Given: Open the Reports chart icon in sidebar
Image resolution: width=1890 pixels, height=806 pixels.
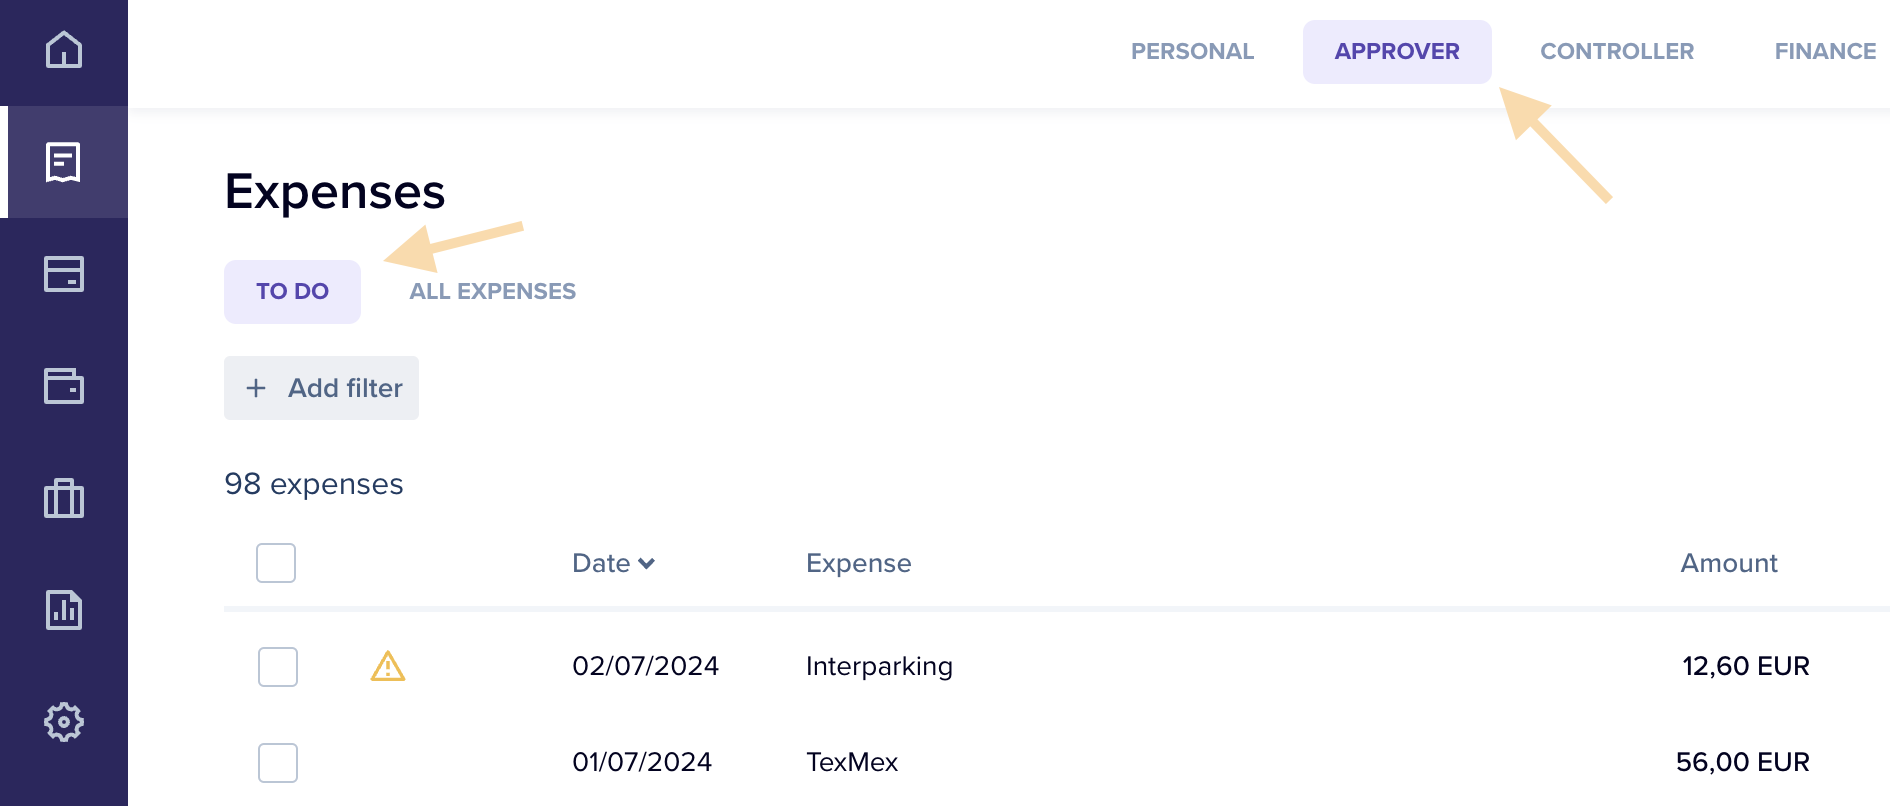Looking at the screenshot, I should click(64, 610).
